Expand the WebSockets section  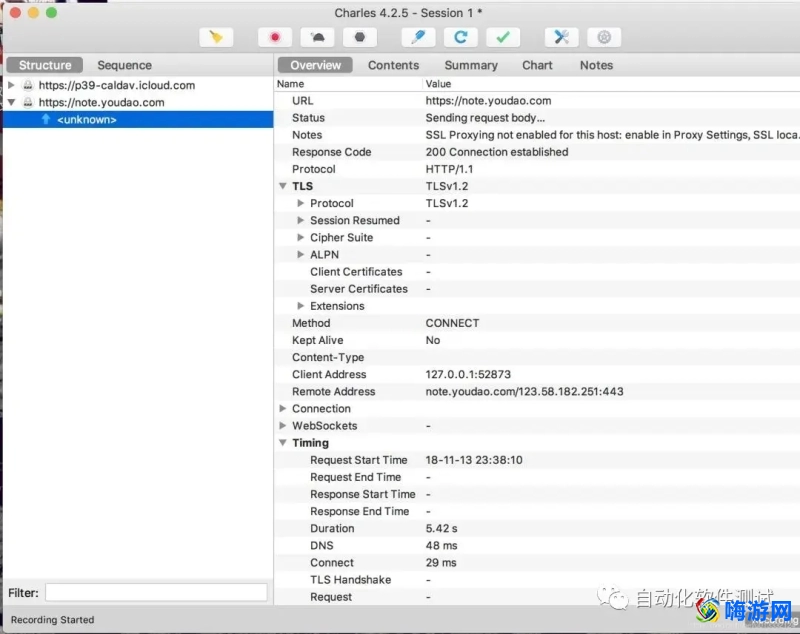coord(283,426)
